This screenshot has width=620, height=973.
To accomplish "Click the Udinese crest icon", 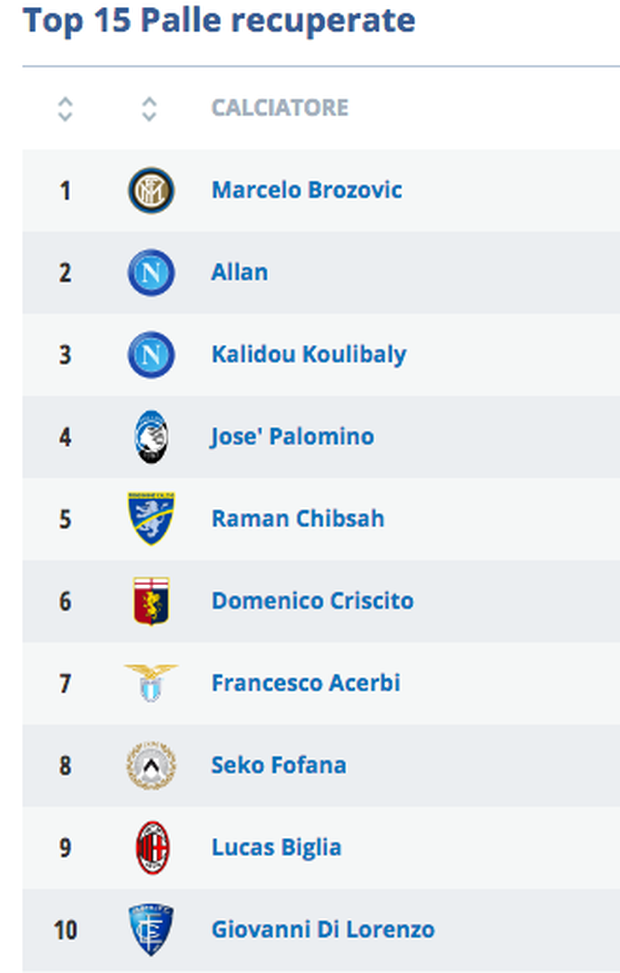I will (151, 766).
